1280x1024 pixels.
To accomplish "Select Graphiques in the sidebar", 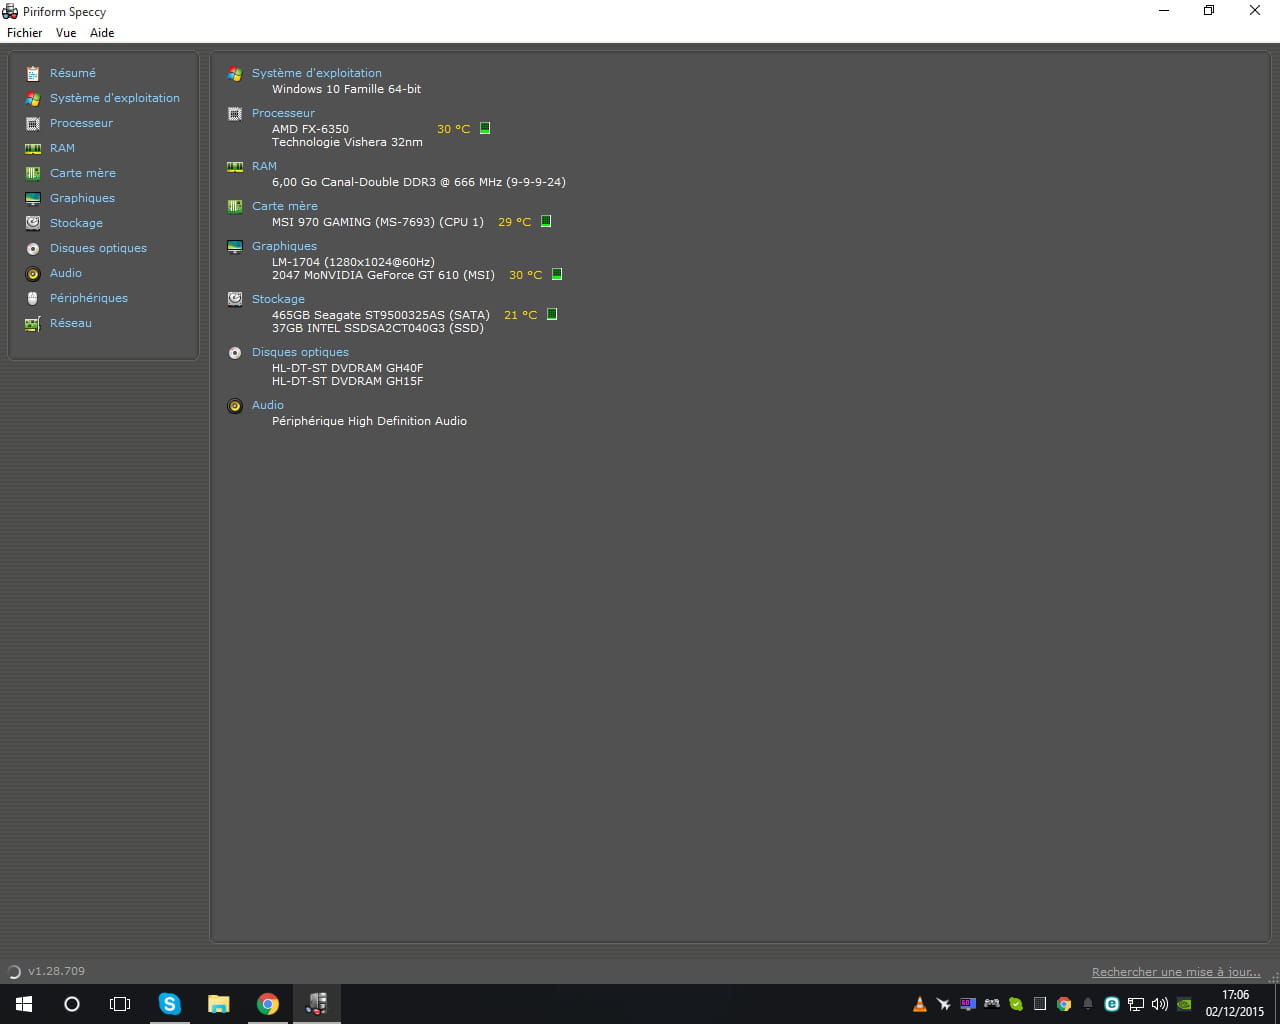I will coord(82,198).
